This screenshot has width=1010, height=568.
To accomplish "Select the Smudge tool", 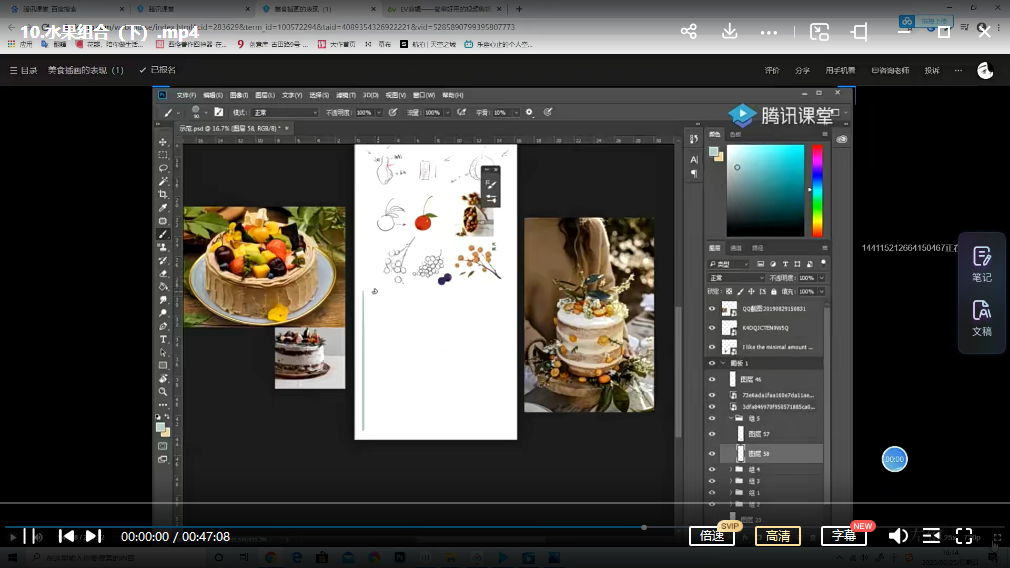I will pos(163,300).
